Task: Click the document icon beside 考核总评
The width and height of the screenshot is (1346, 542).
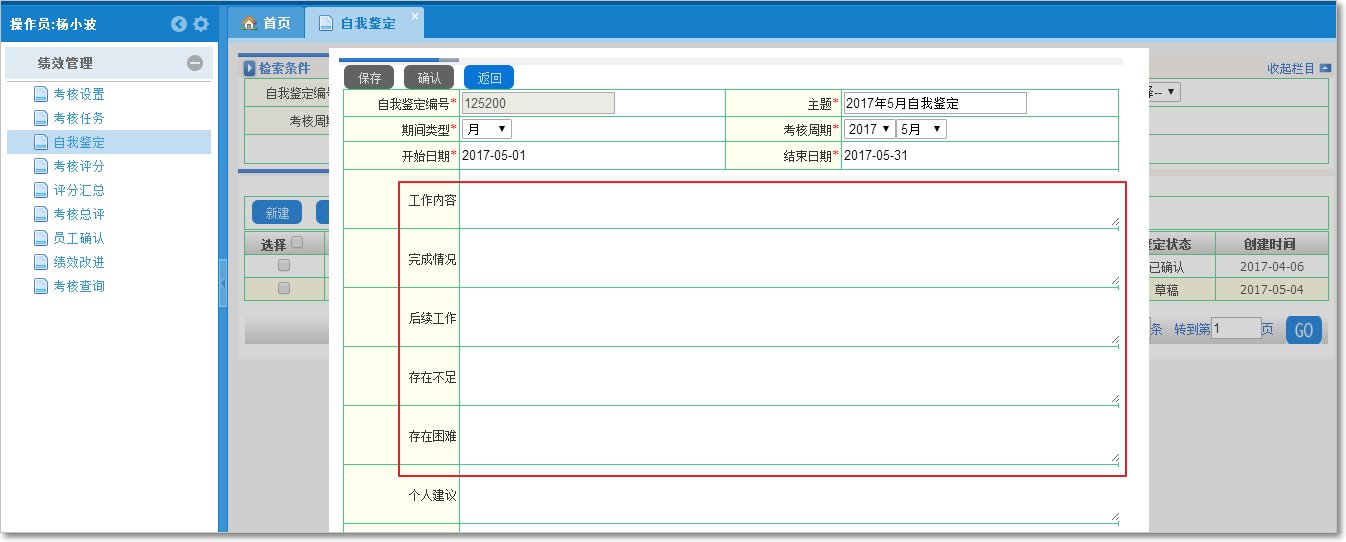Action: 41,215
